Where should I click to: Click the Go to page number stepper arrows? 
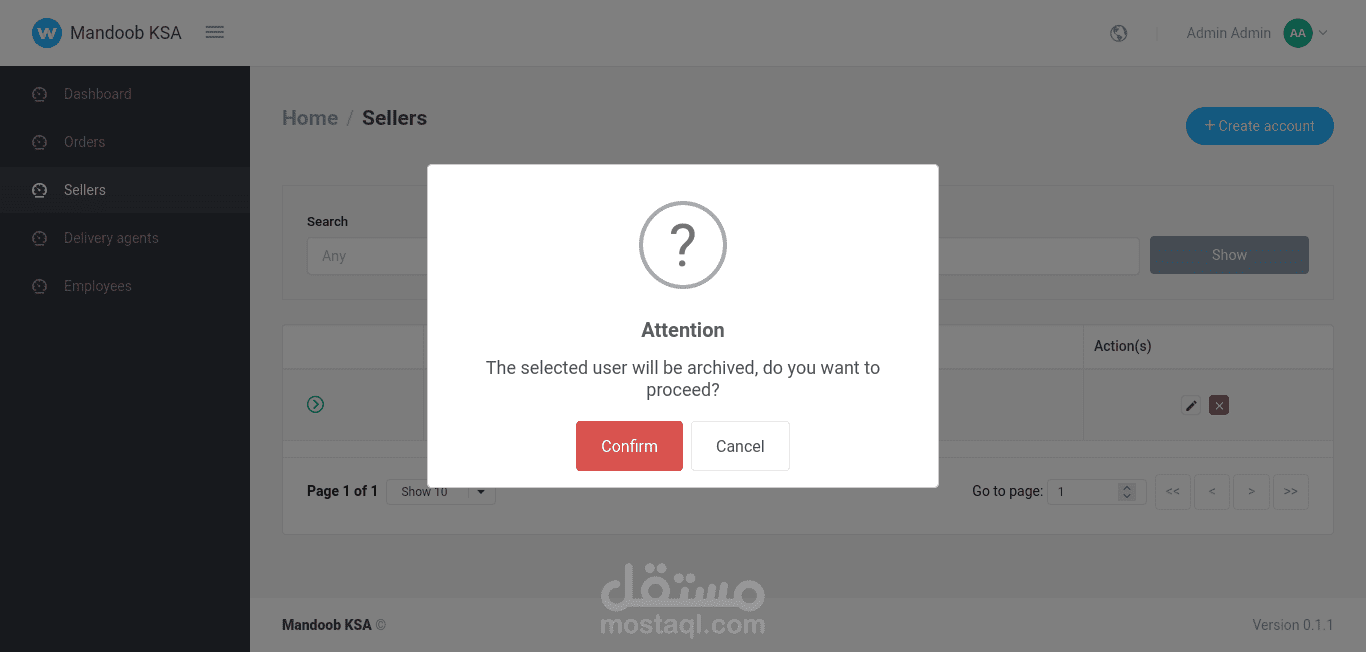coord(1127,491)
